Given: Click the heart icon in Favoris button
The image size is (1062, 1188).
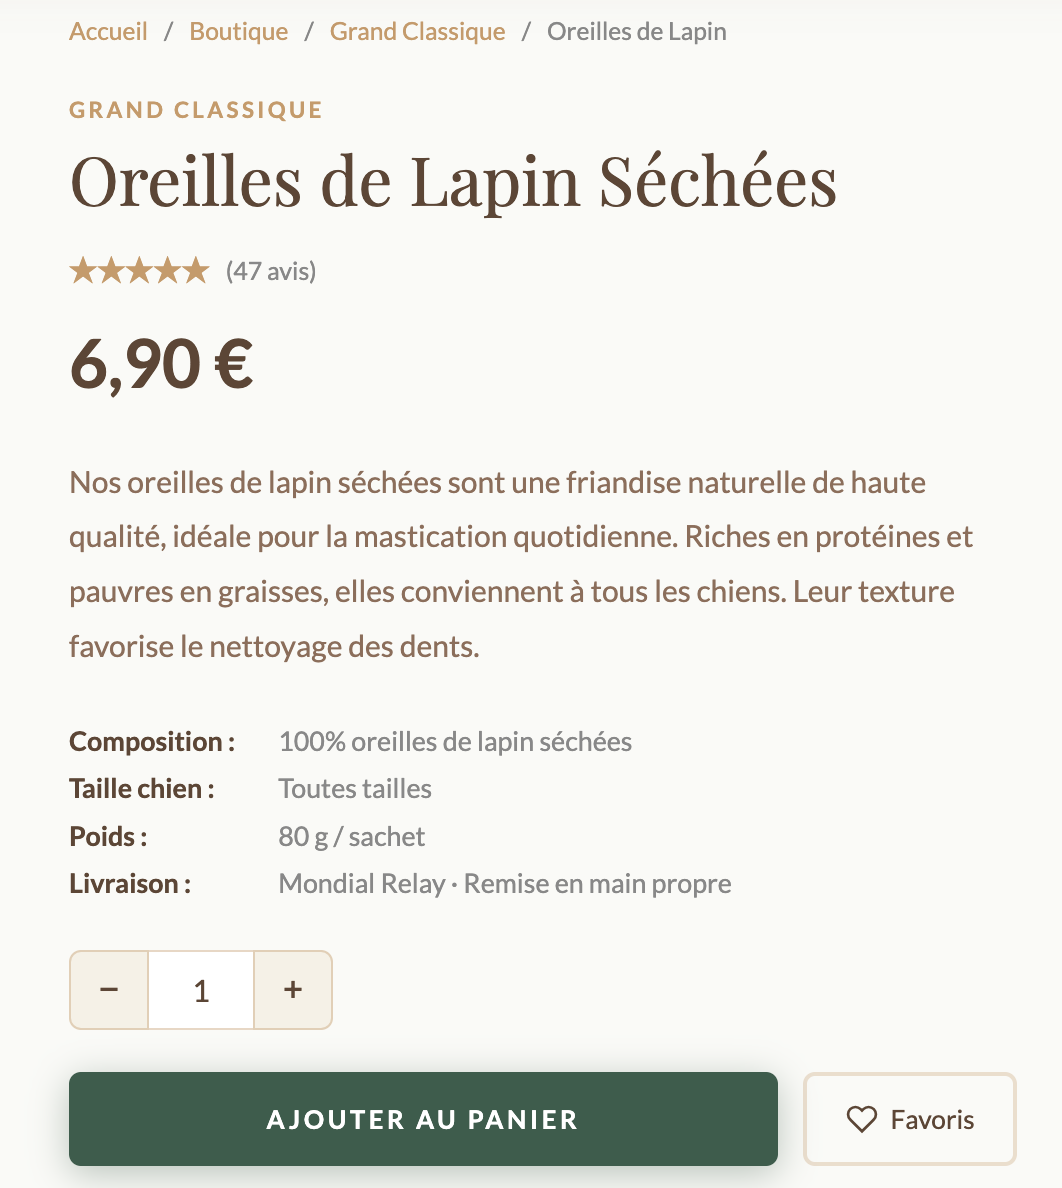Looking at the screenshot, I should [x=861, y=1119].
